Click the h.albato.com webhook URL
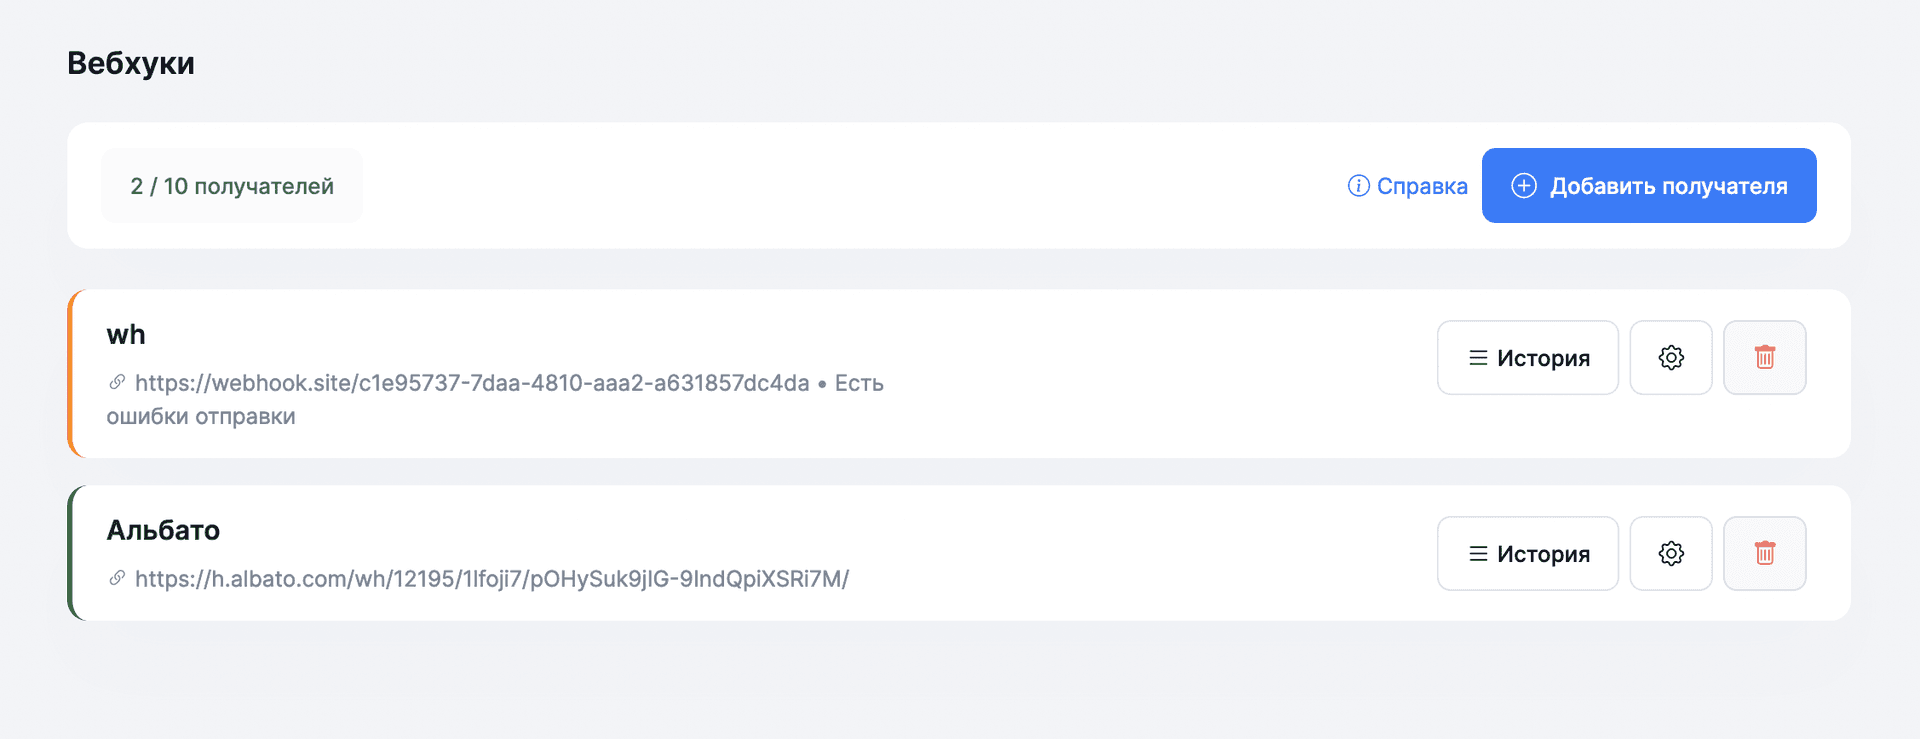Screen dimensions: 1920x739 (492, 579)
